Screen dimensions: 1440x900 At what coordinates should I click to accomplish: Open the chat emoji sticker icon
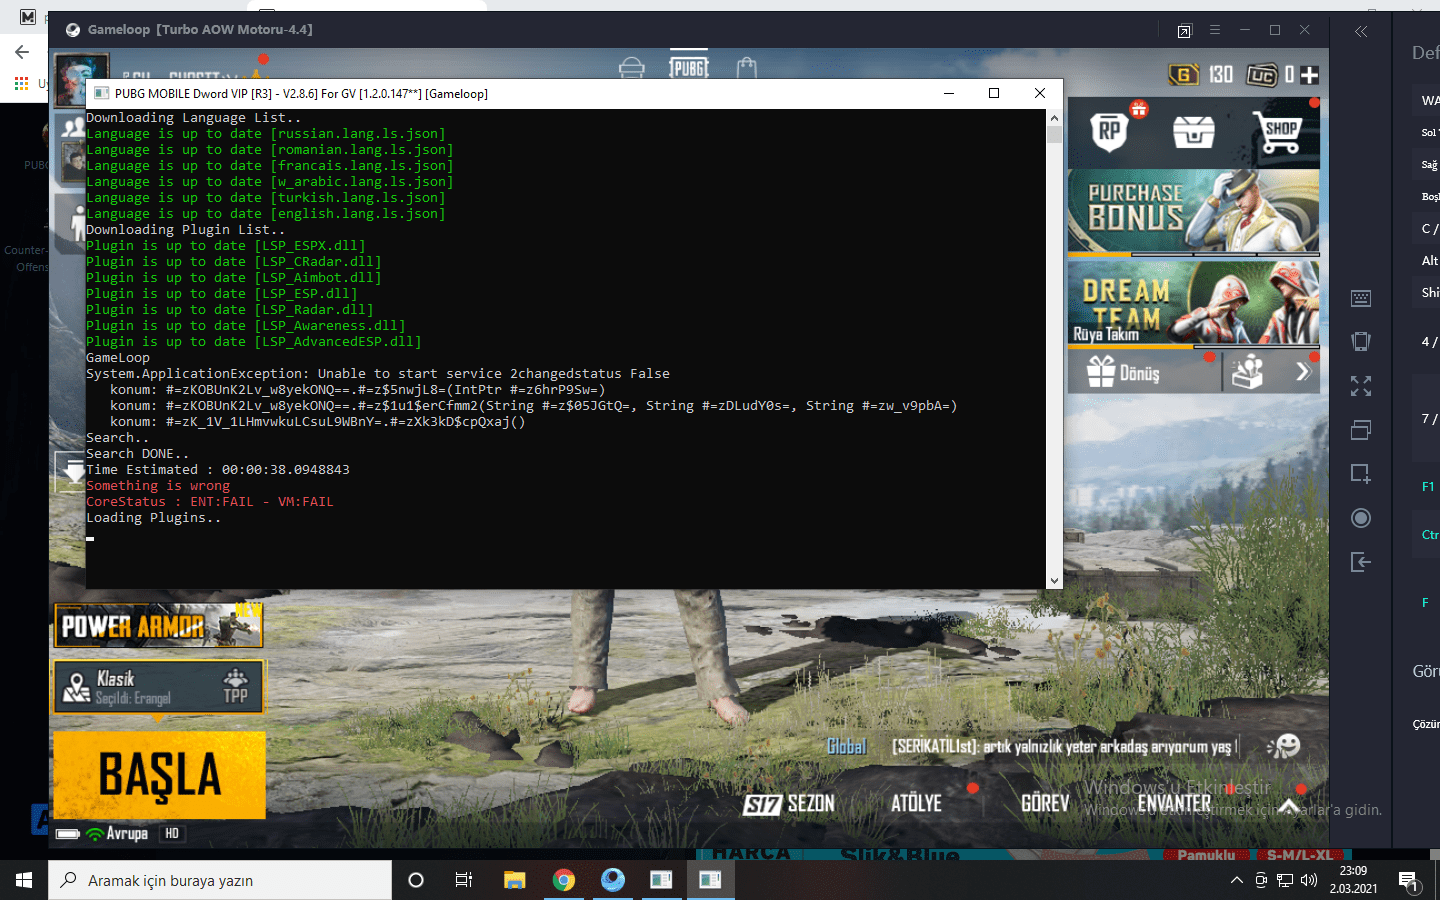coord(1284,746)
